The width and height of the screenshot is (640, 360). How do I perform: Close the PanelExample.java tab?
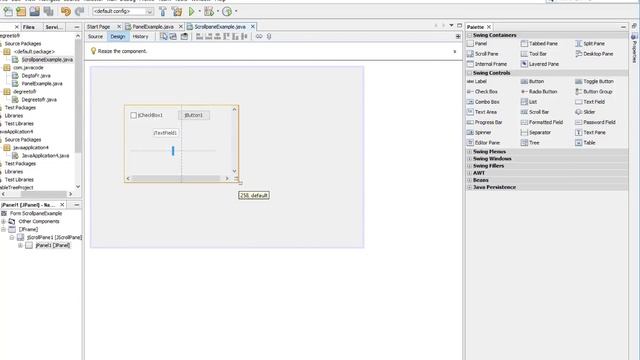tap(181, 27)
